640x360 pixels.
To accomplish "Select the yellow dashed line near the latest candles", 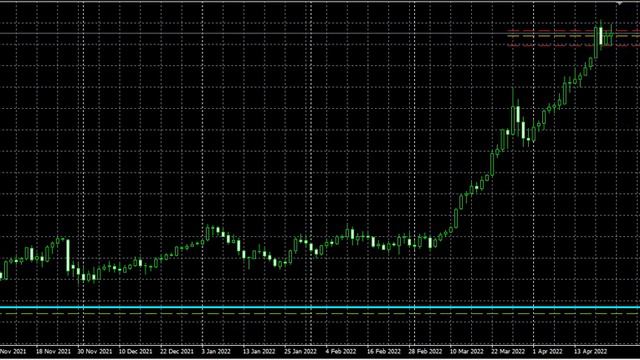I will click(573, 36).
